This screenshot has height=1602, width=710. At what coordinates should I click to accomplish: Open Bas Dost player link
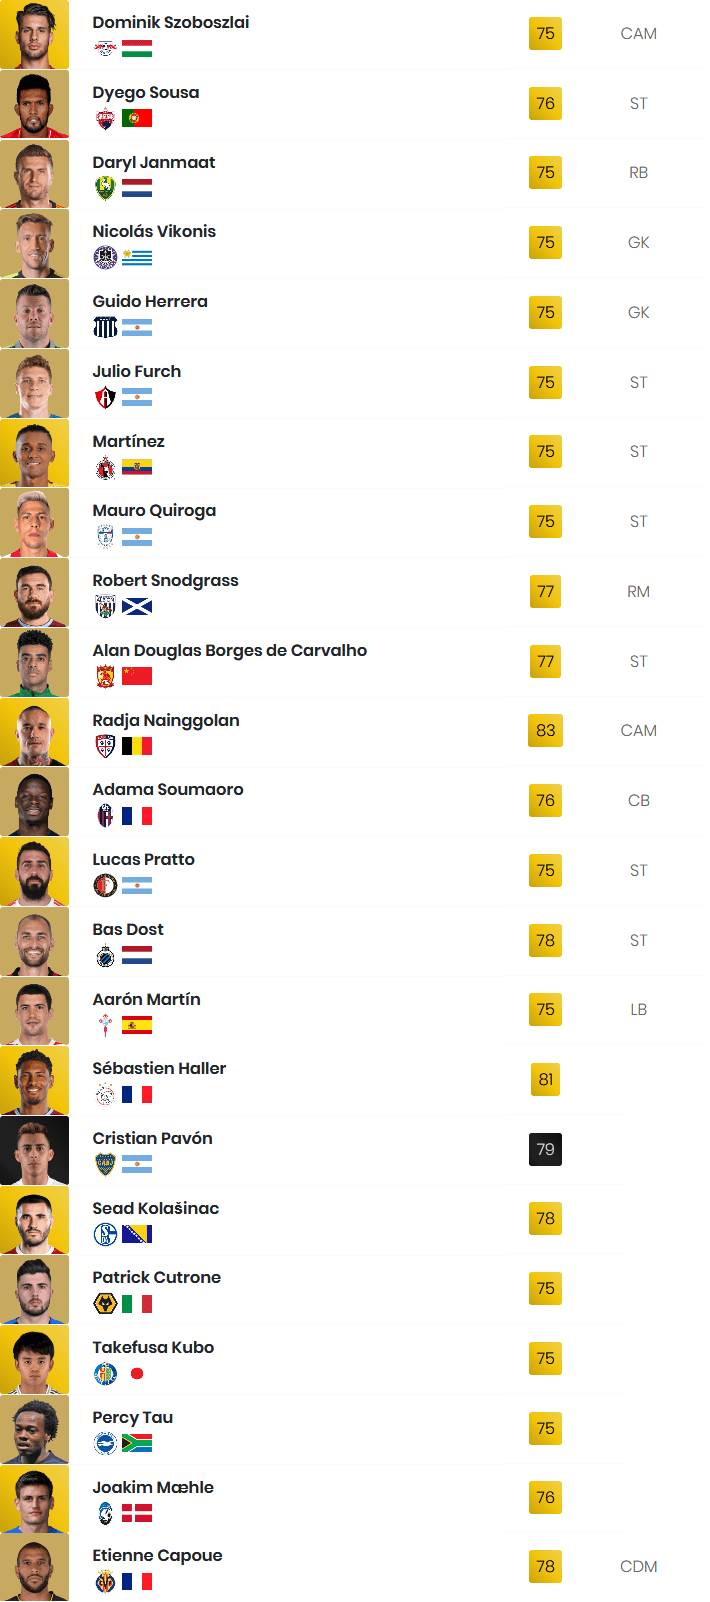128,929
